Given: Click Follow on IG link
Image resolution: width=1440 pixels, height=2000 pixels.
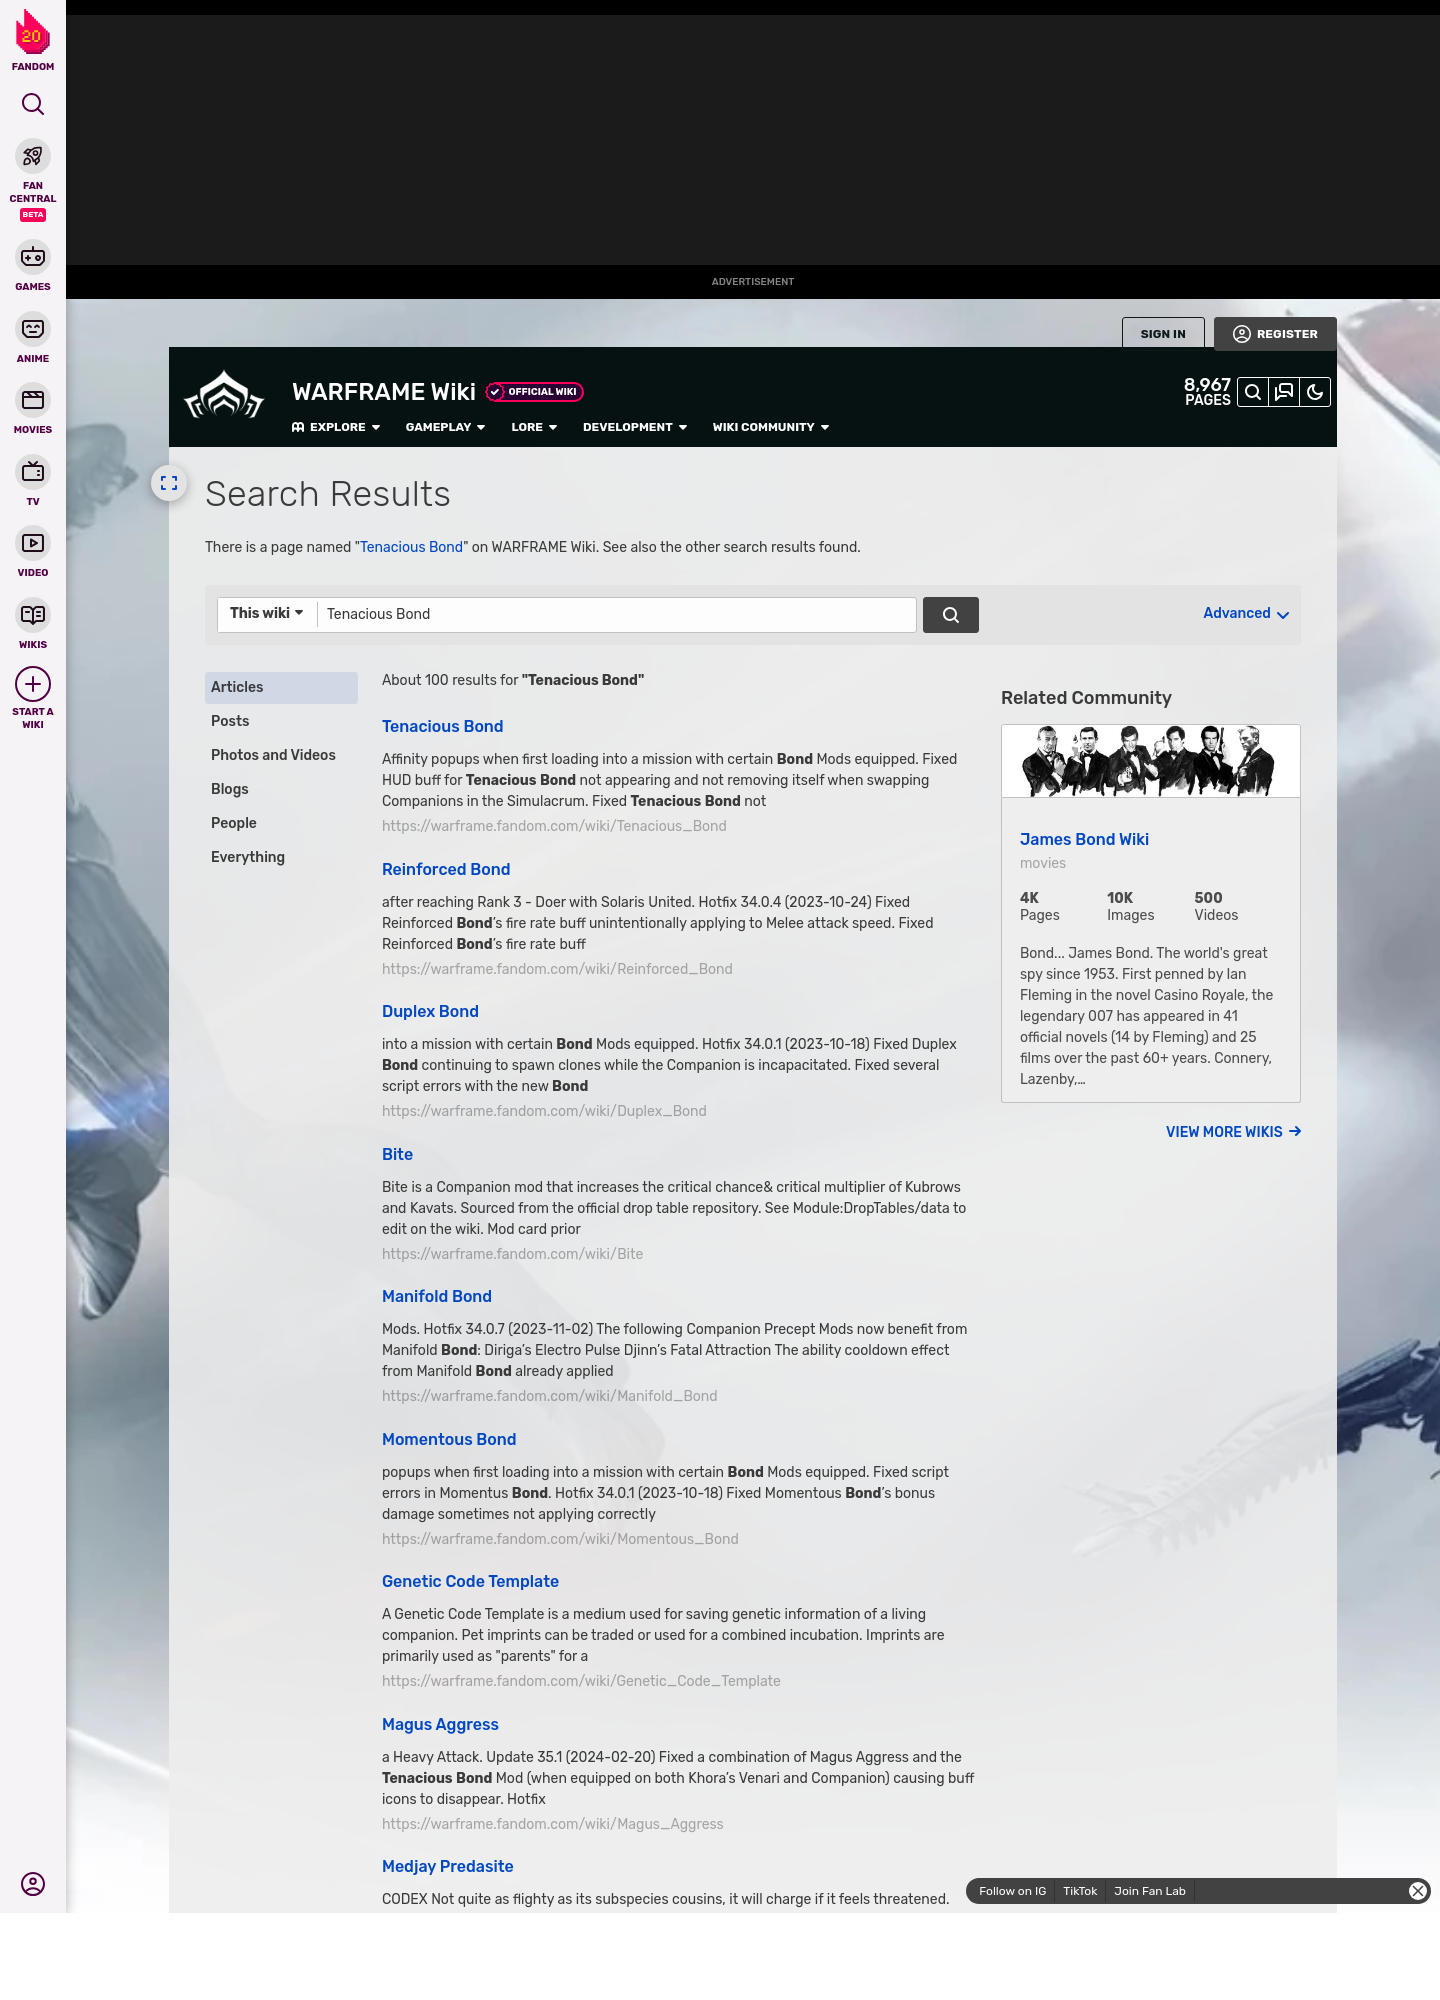Looking at the screenshot, I should click(1012, 1891).
